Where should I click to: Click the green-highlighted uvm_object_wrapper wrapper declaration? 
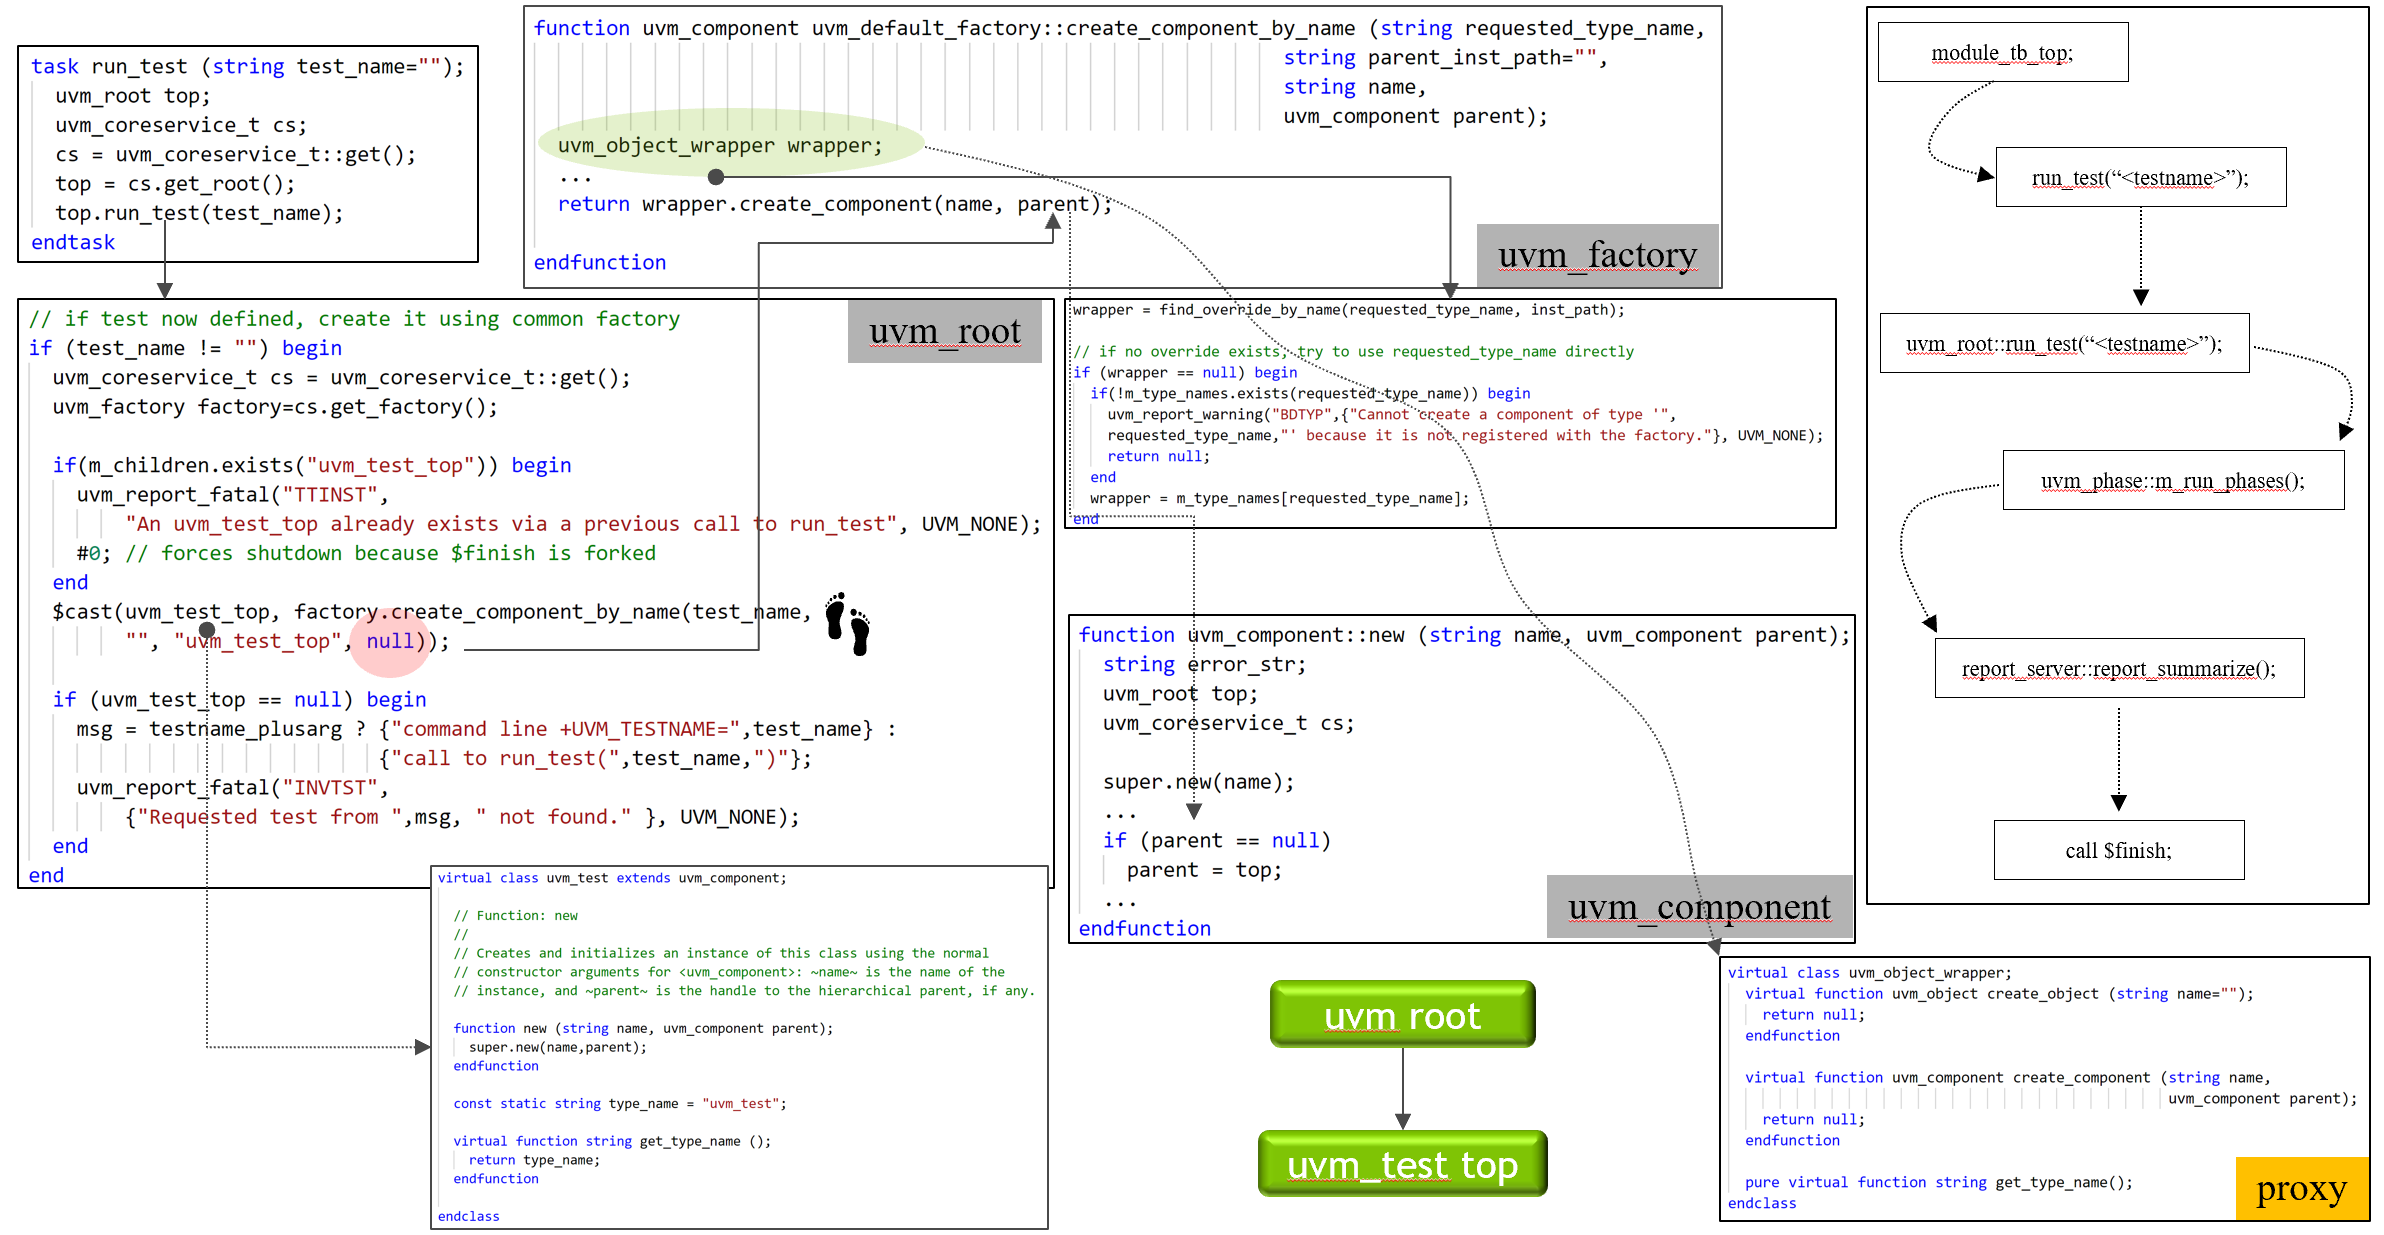pos(720,145)
